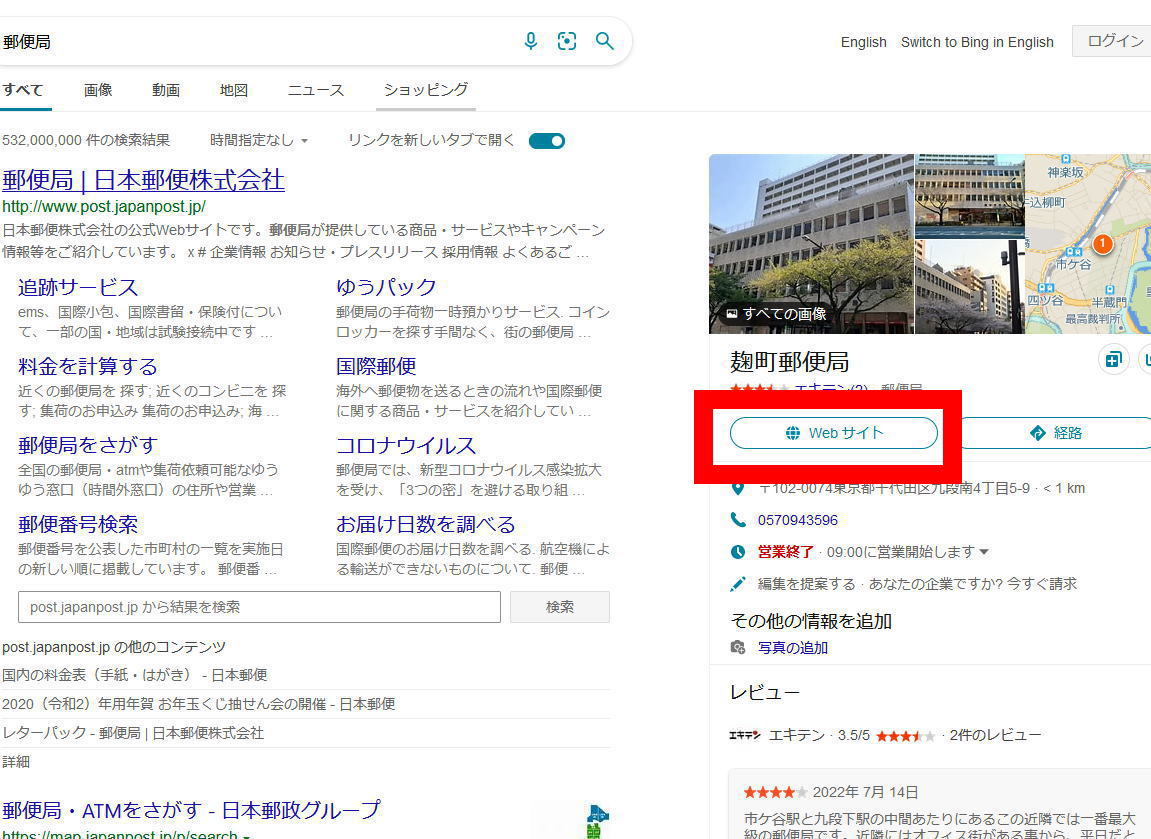Click the pencil edit suggestion icon
Image resolution: width=1151 pixels, height=839 pixels.
[x=738, y=584]
